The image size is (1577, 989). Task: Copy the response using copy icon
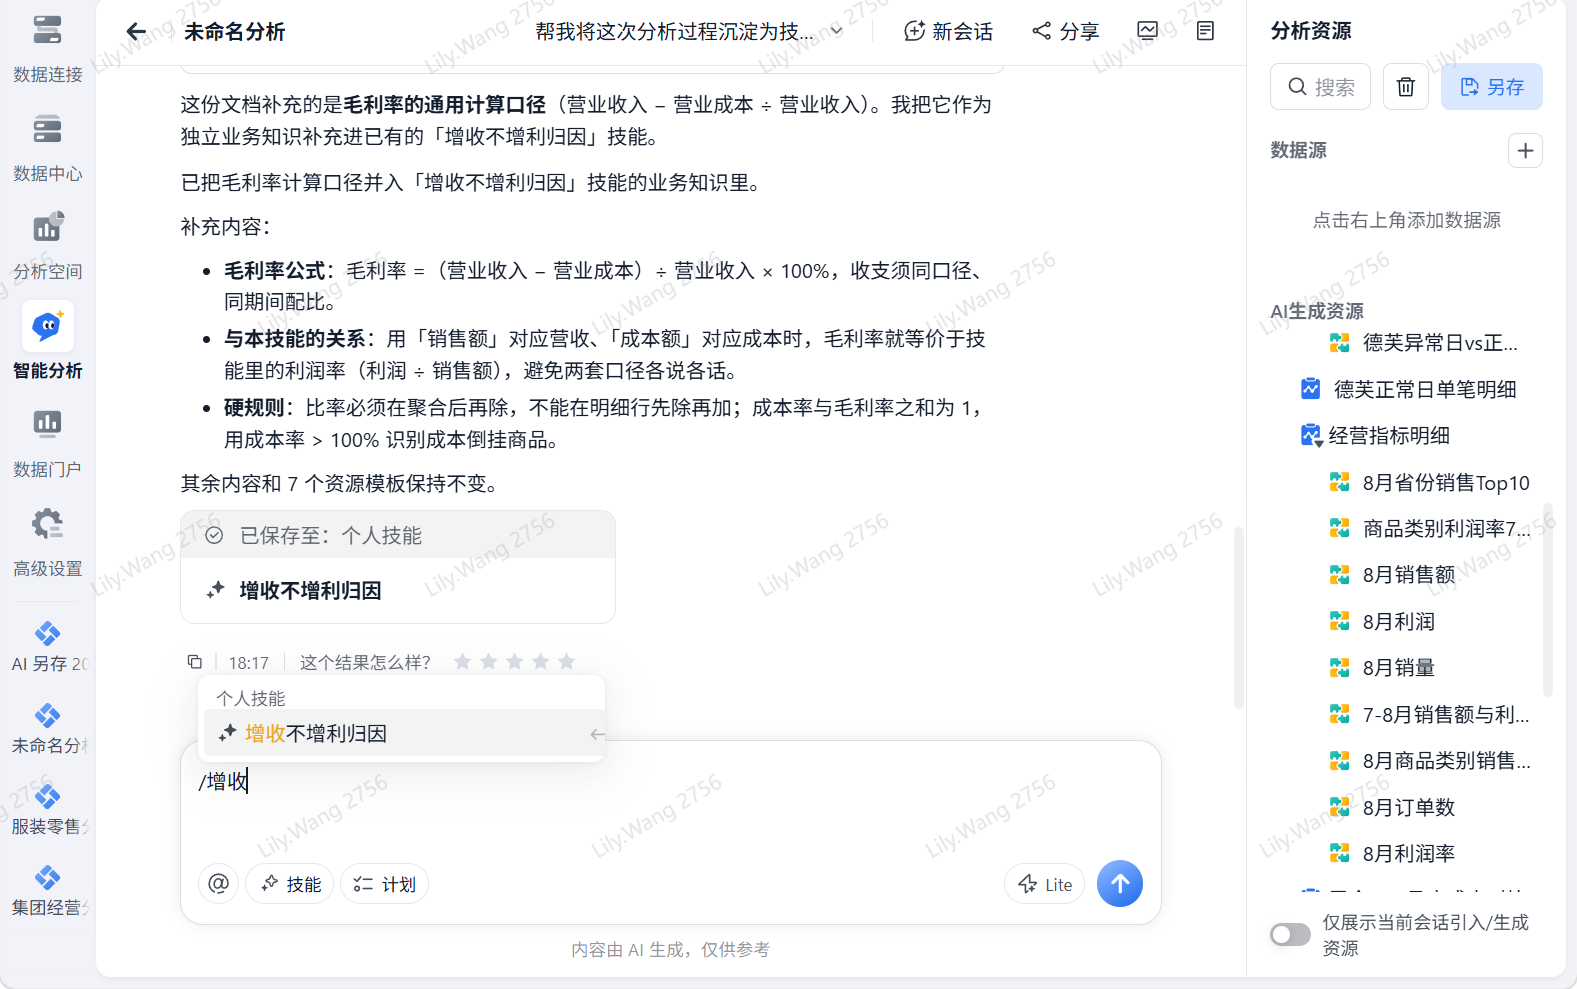tap(195, 662)
